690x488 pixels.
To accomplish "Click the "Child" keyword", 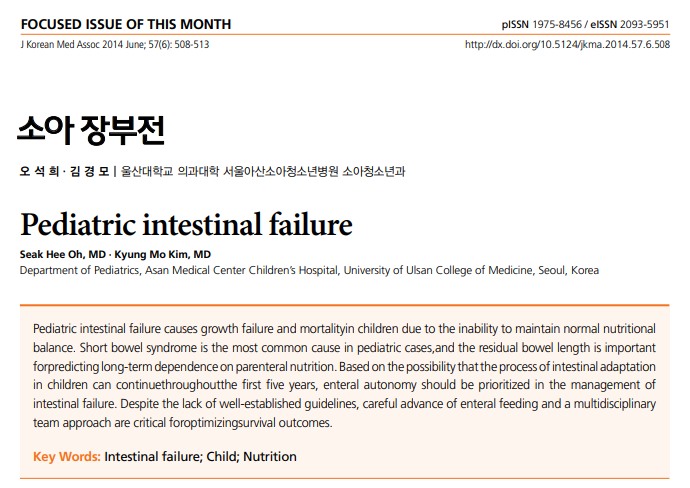I will pyautogui.click(x=221, y=457).
